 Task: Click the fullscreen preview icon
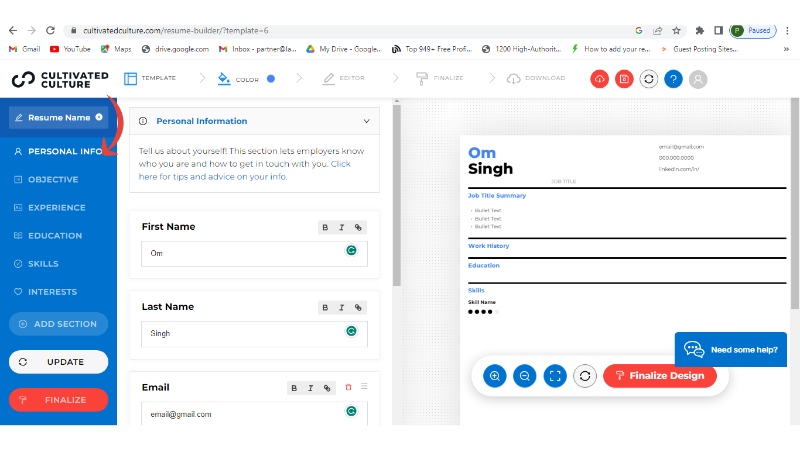(x=555, y=376)
